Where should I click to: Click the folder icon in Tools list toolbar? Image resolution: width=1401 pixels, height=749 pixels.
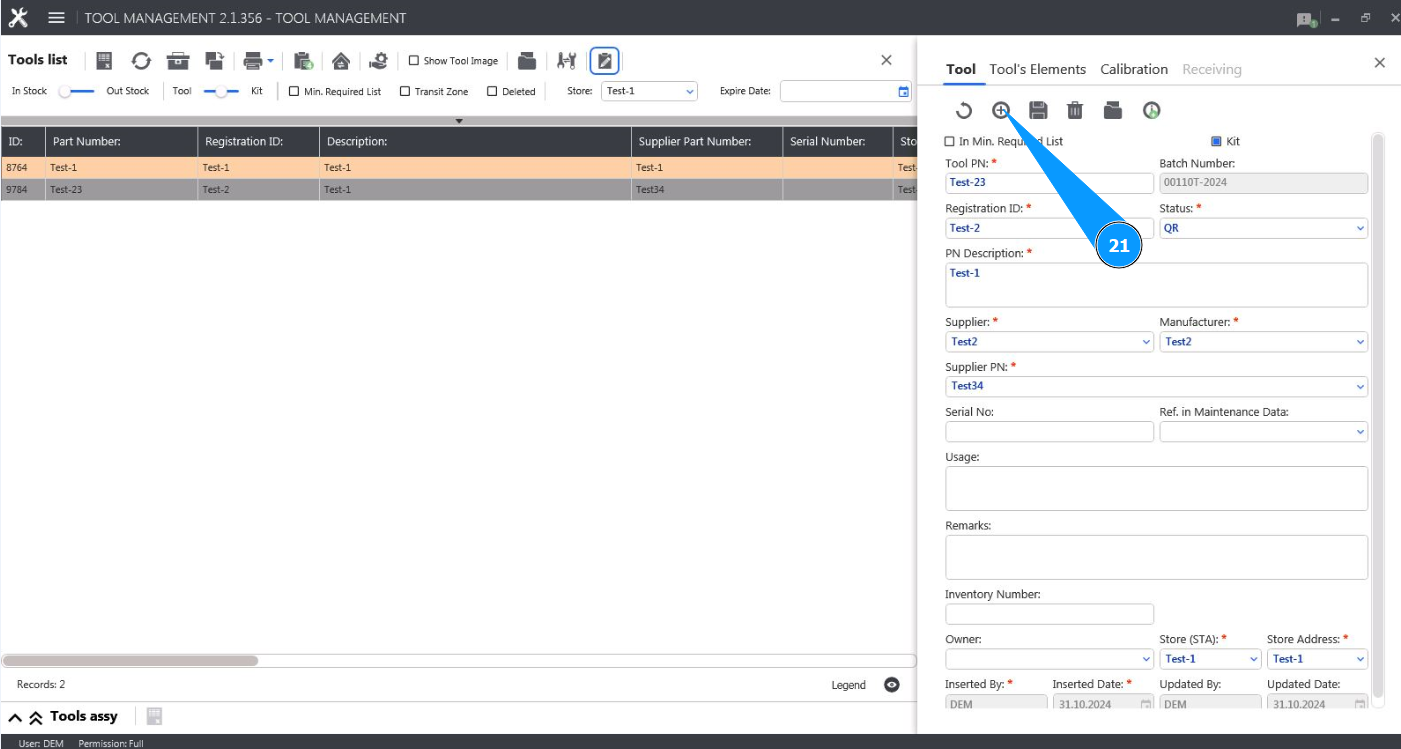pos(527,61)
